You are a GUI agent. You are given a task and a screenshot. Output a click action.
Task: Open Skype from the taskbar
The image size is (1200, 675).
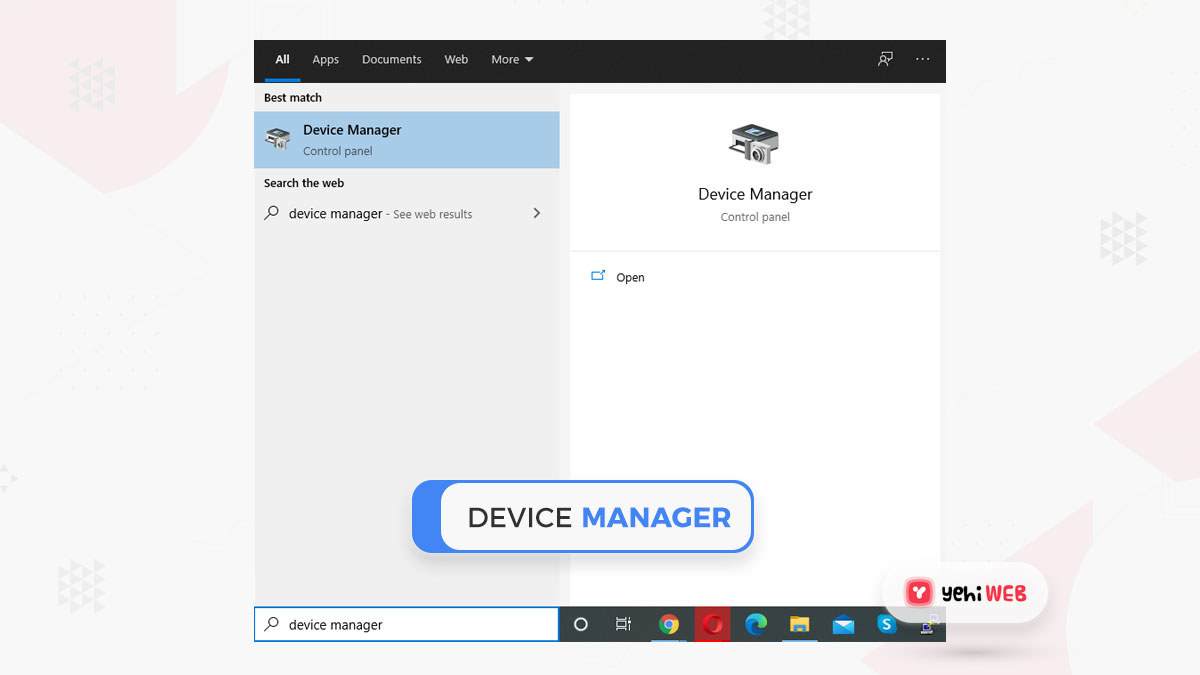tap(886, 624)
